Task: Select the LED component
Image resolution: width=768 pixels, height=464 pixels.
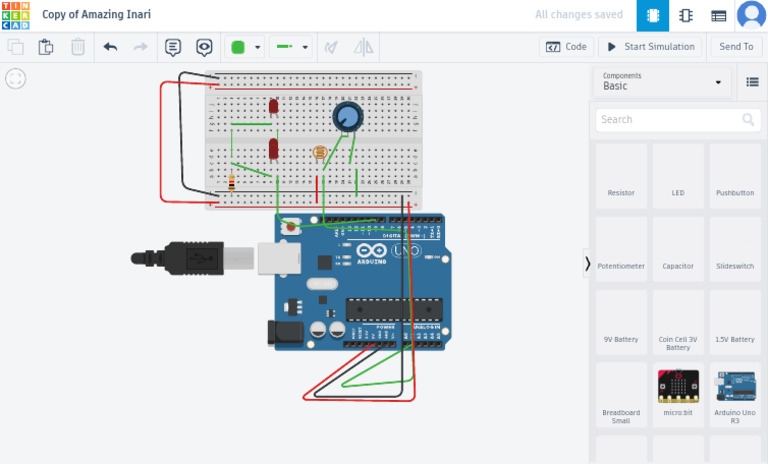Action: [678, 176]
